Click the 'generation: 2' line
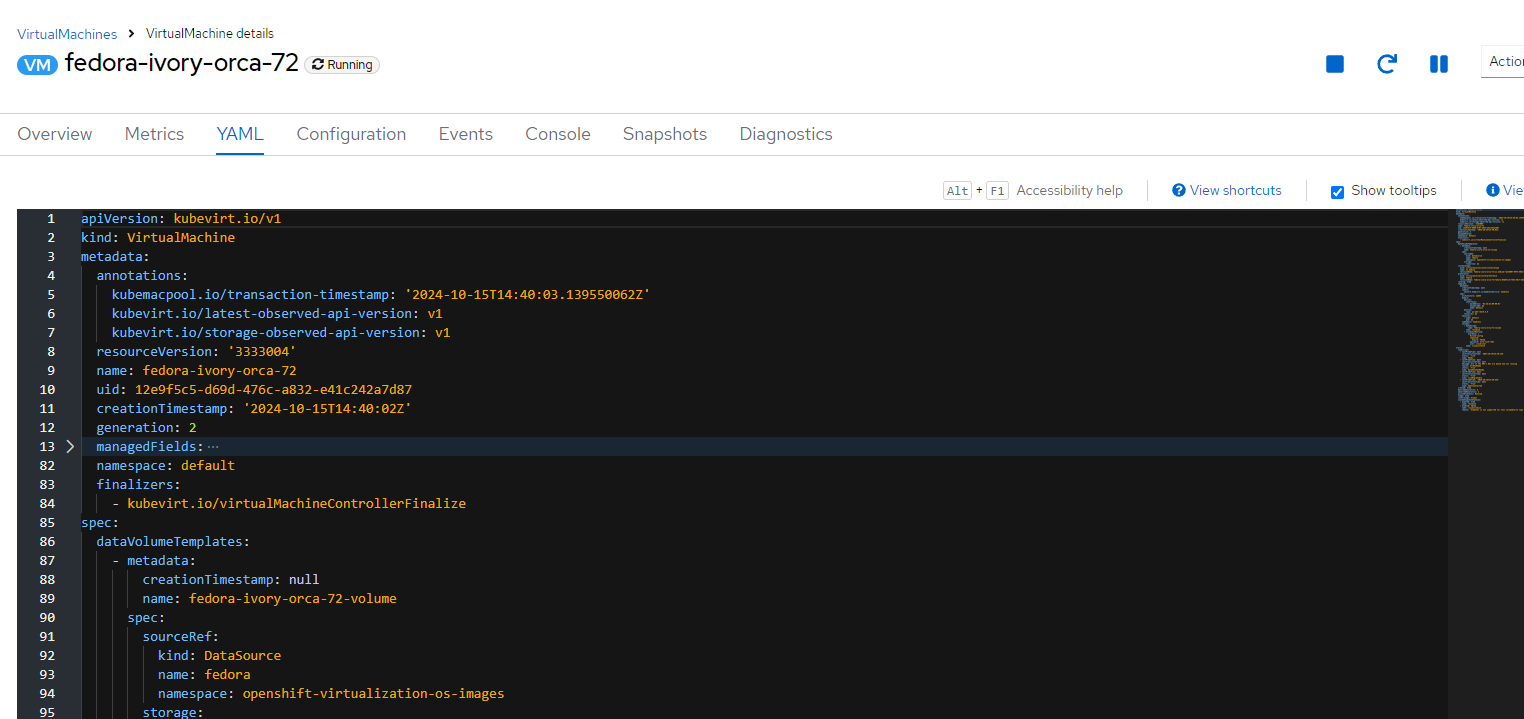This screenshot has height=719, width=1524. tap(146, 428)
